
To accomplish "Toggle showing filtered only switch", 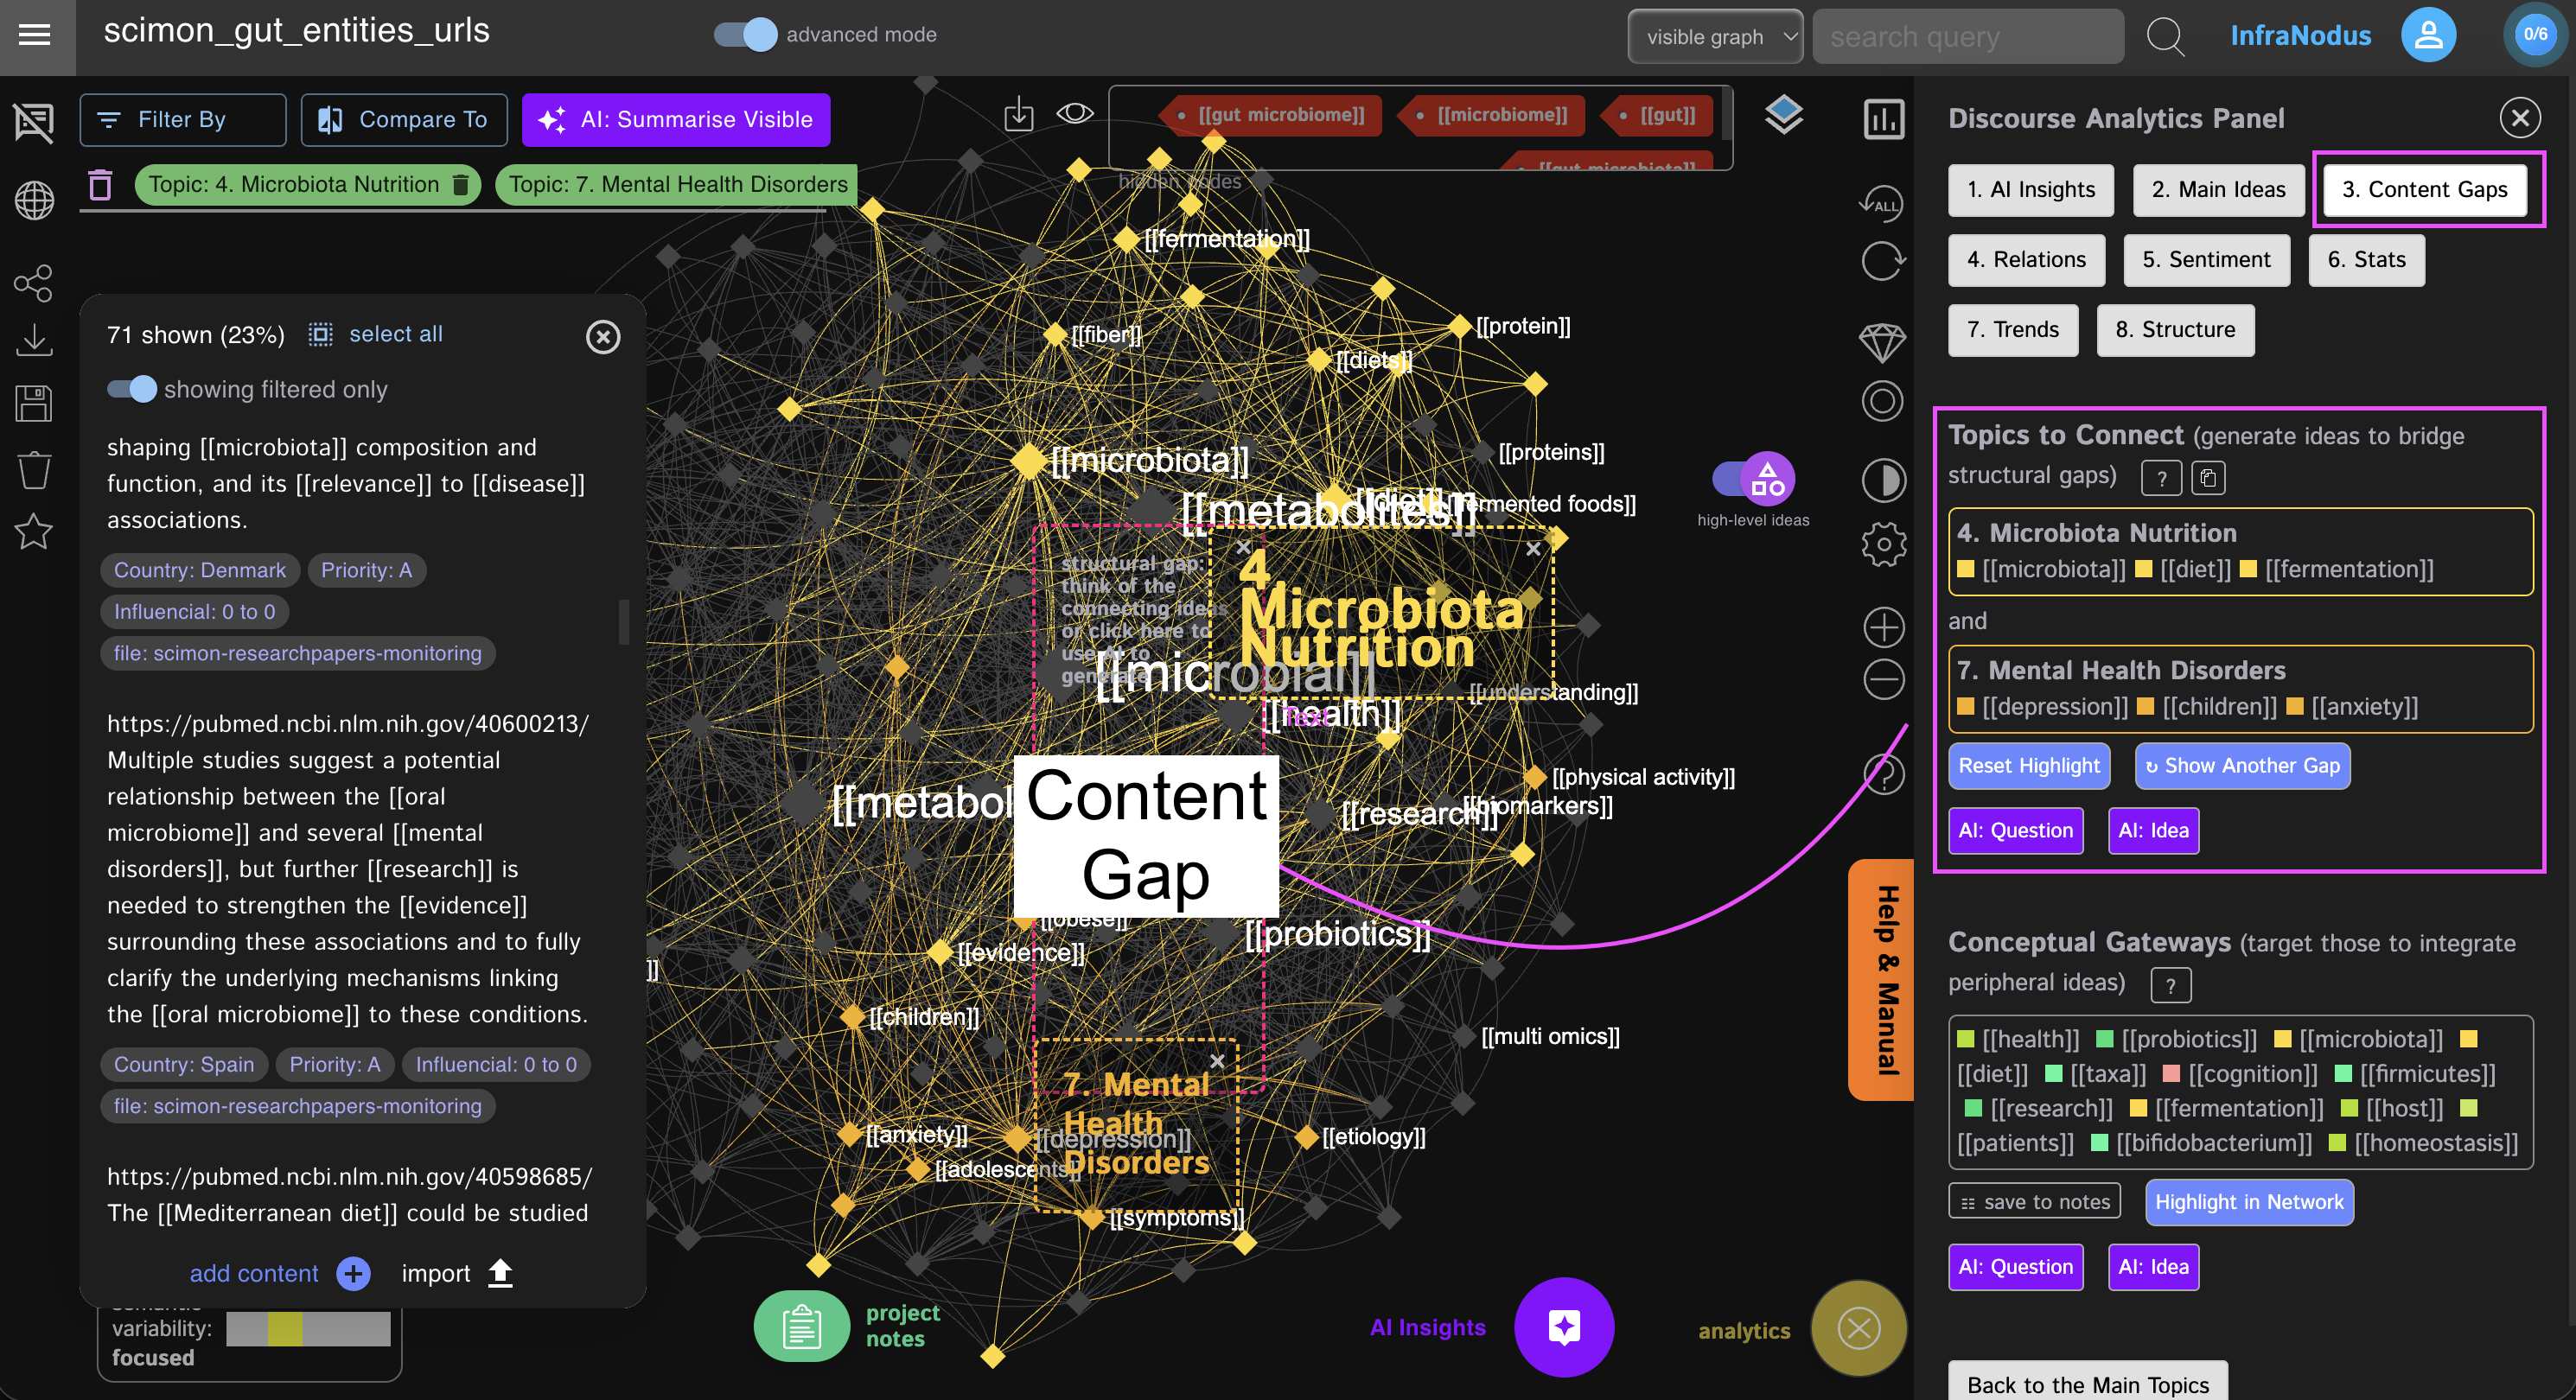I will pos(132,389).
